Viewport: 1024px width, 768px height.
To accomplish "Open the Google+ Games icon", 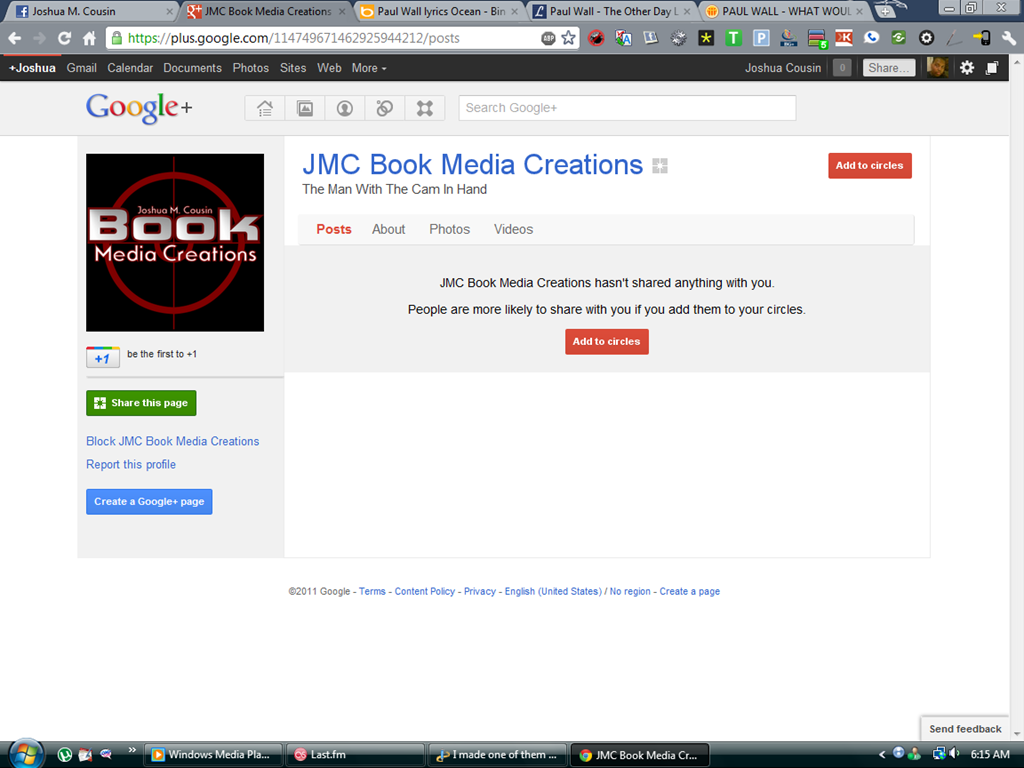I will tap(425, 108).
